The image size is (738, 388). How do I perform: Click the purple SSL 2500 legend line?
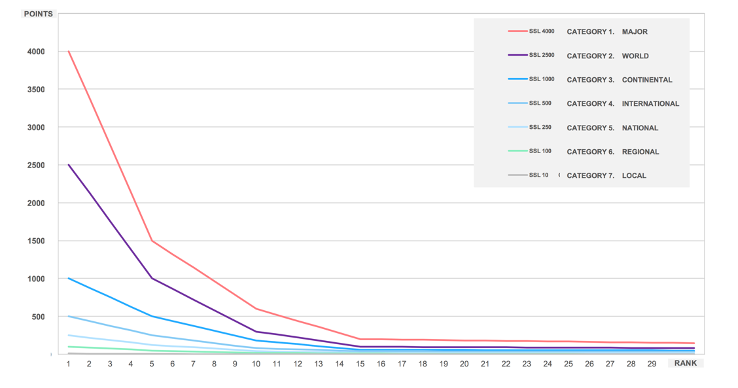518,55
